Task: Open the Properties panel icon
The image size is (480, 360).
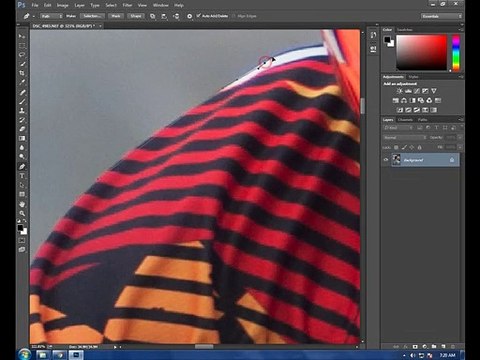Action: 373,49
